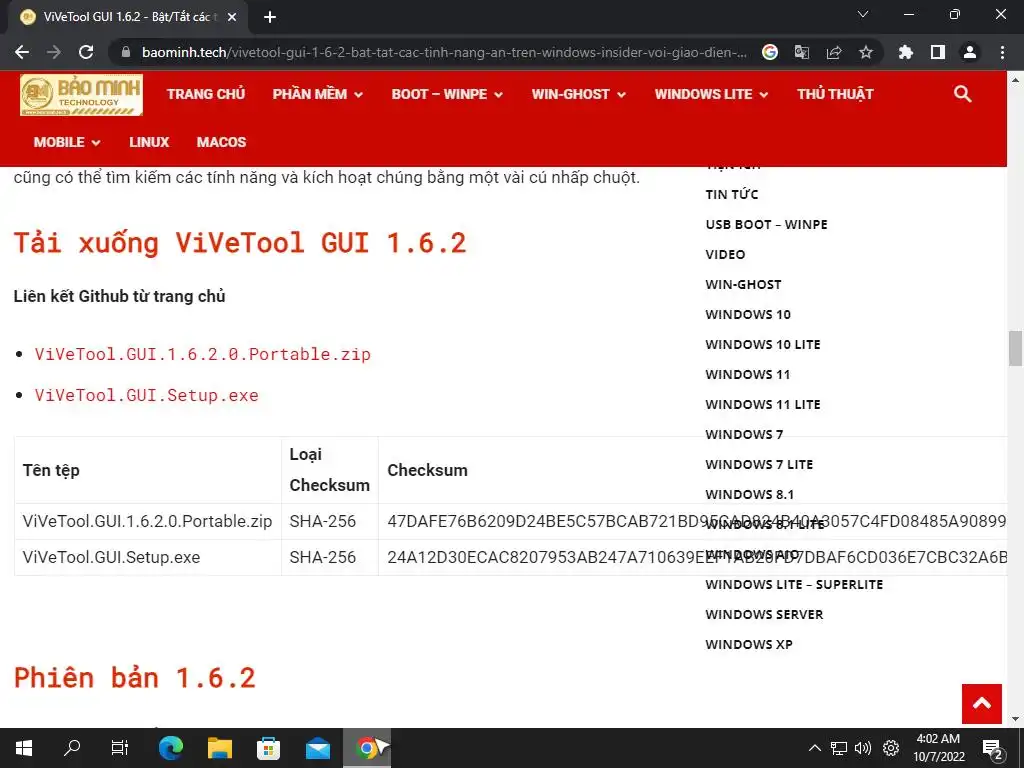Viewport: 1024px width, 768px height.
Task: Open WINDOWS SERVER category link
Action: [x=764, y=615]
